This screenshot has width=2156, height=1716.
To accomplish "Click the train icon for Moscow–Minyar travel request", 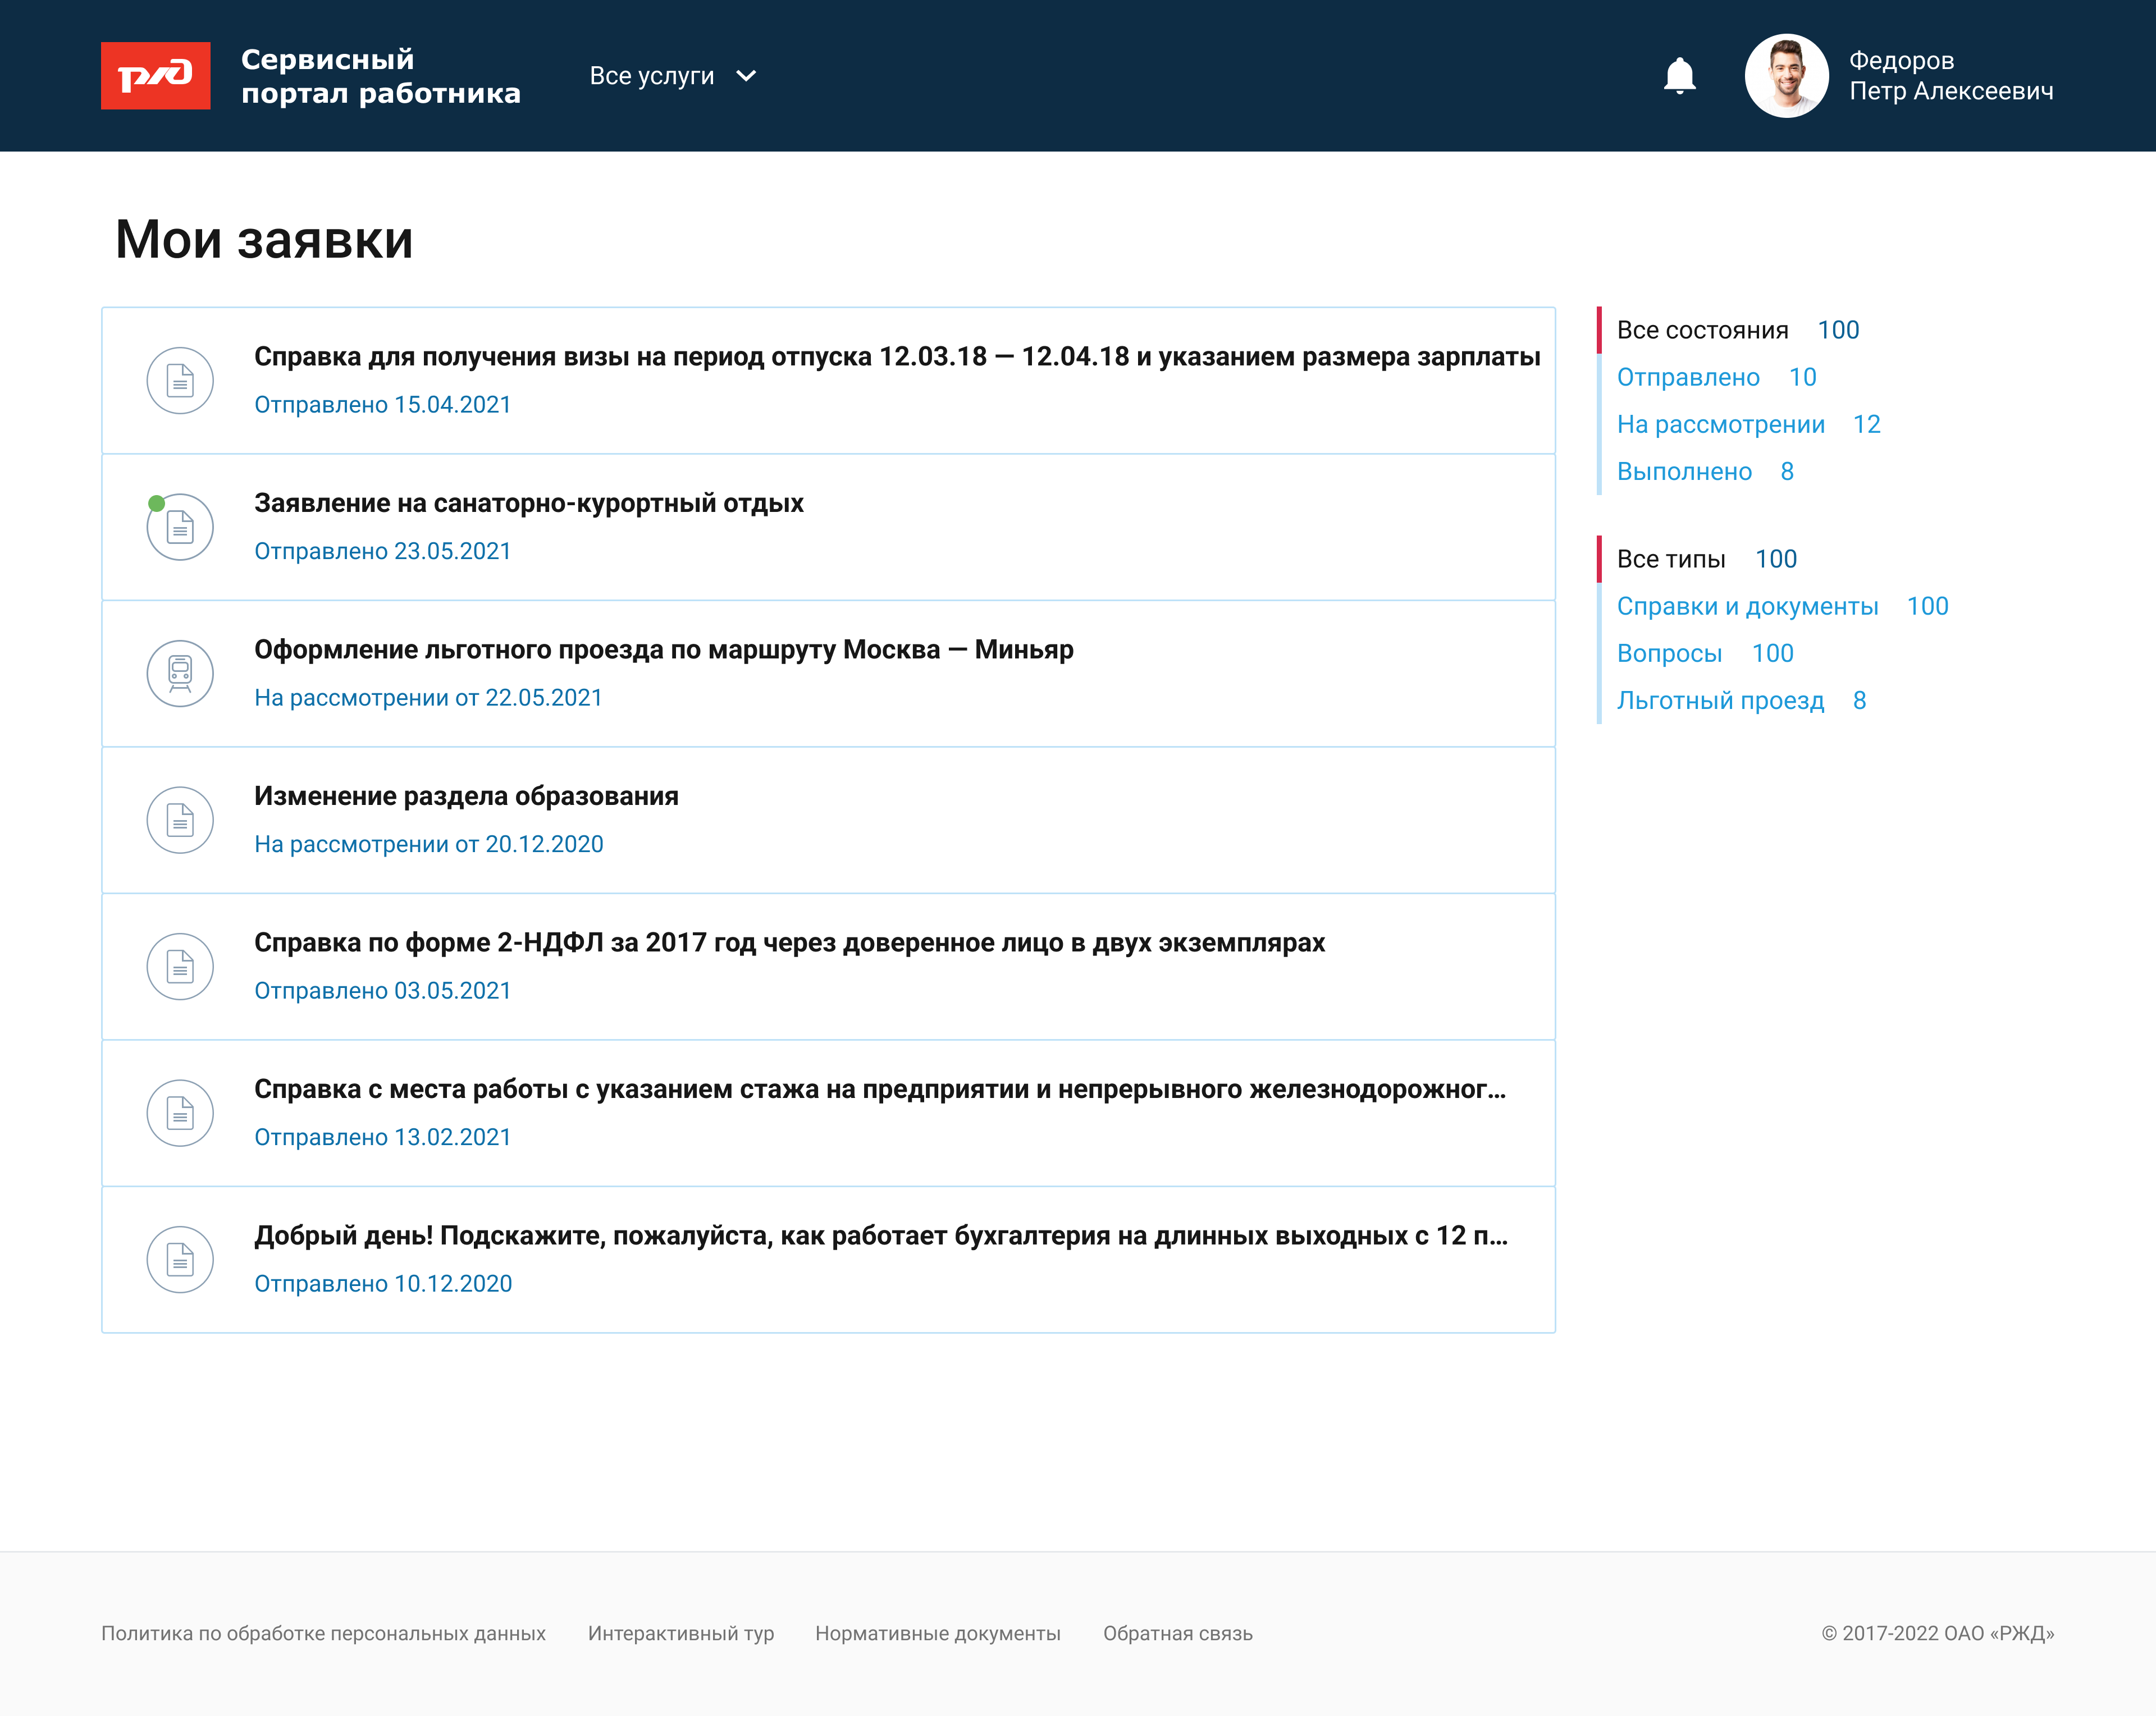I will click(180, 673).
